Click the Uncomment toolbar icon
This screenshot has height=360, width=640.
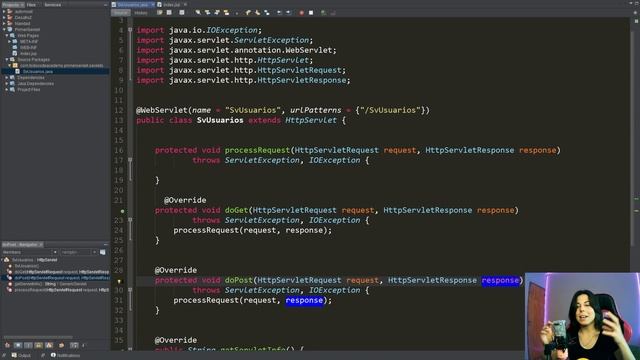pos(333,13)
